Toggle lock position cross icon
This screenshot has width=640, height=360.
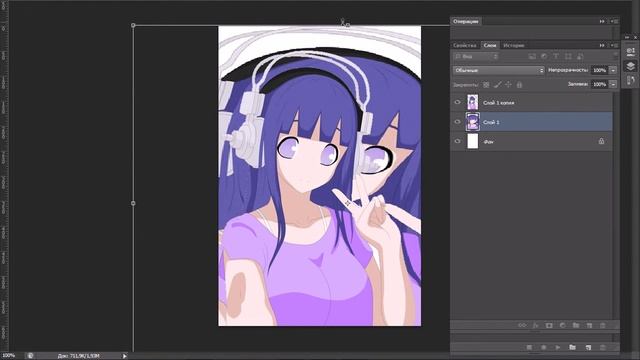coord(508,84)
